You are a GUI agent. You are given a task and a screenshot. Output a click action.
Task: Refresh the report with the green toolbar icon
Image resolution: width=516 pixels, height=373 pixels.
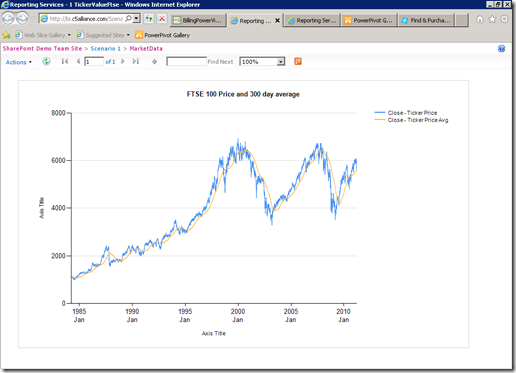(46, 61)
